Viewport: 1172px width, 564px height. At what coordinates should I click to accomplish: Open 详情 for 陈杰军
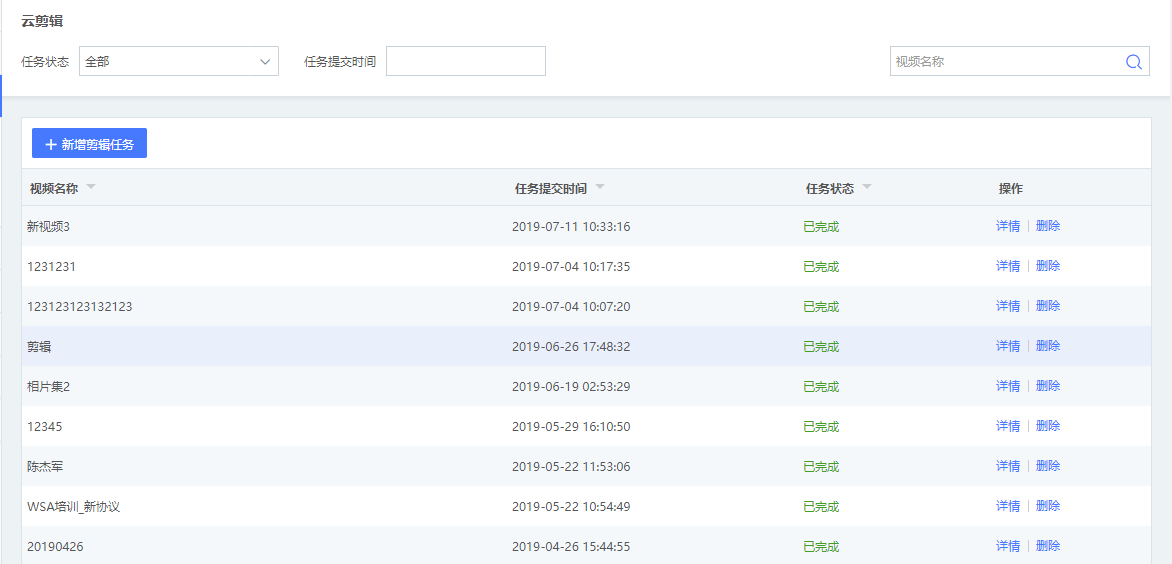[x=1008, y=465]
